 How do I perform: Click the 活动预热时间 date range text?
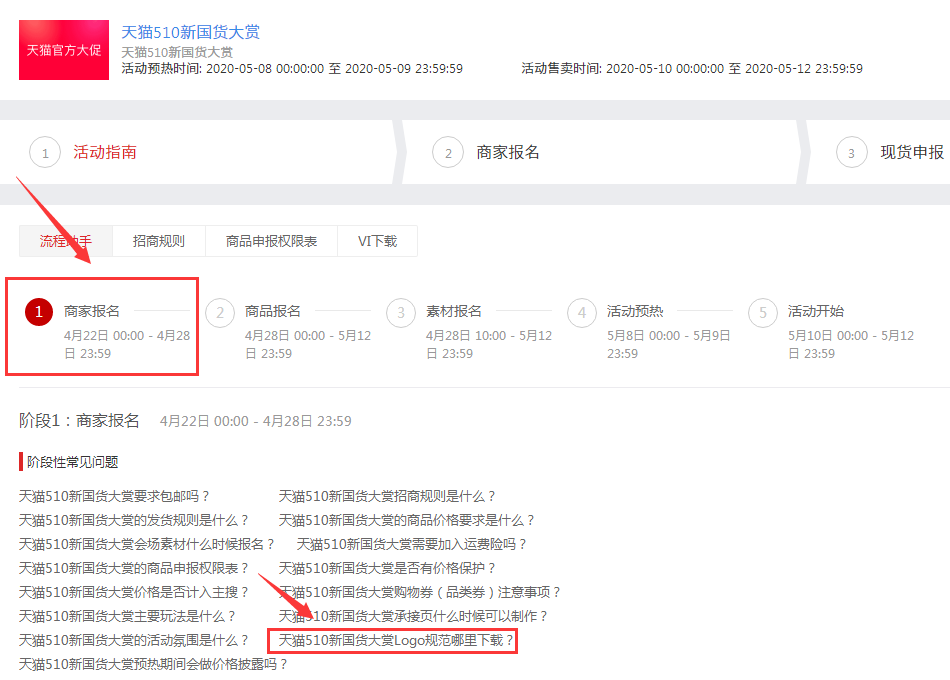coord(292,68)
